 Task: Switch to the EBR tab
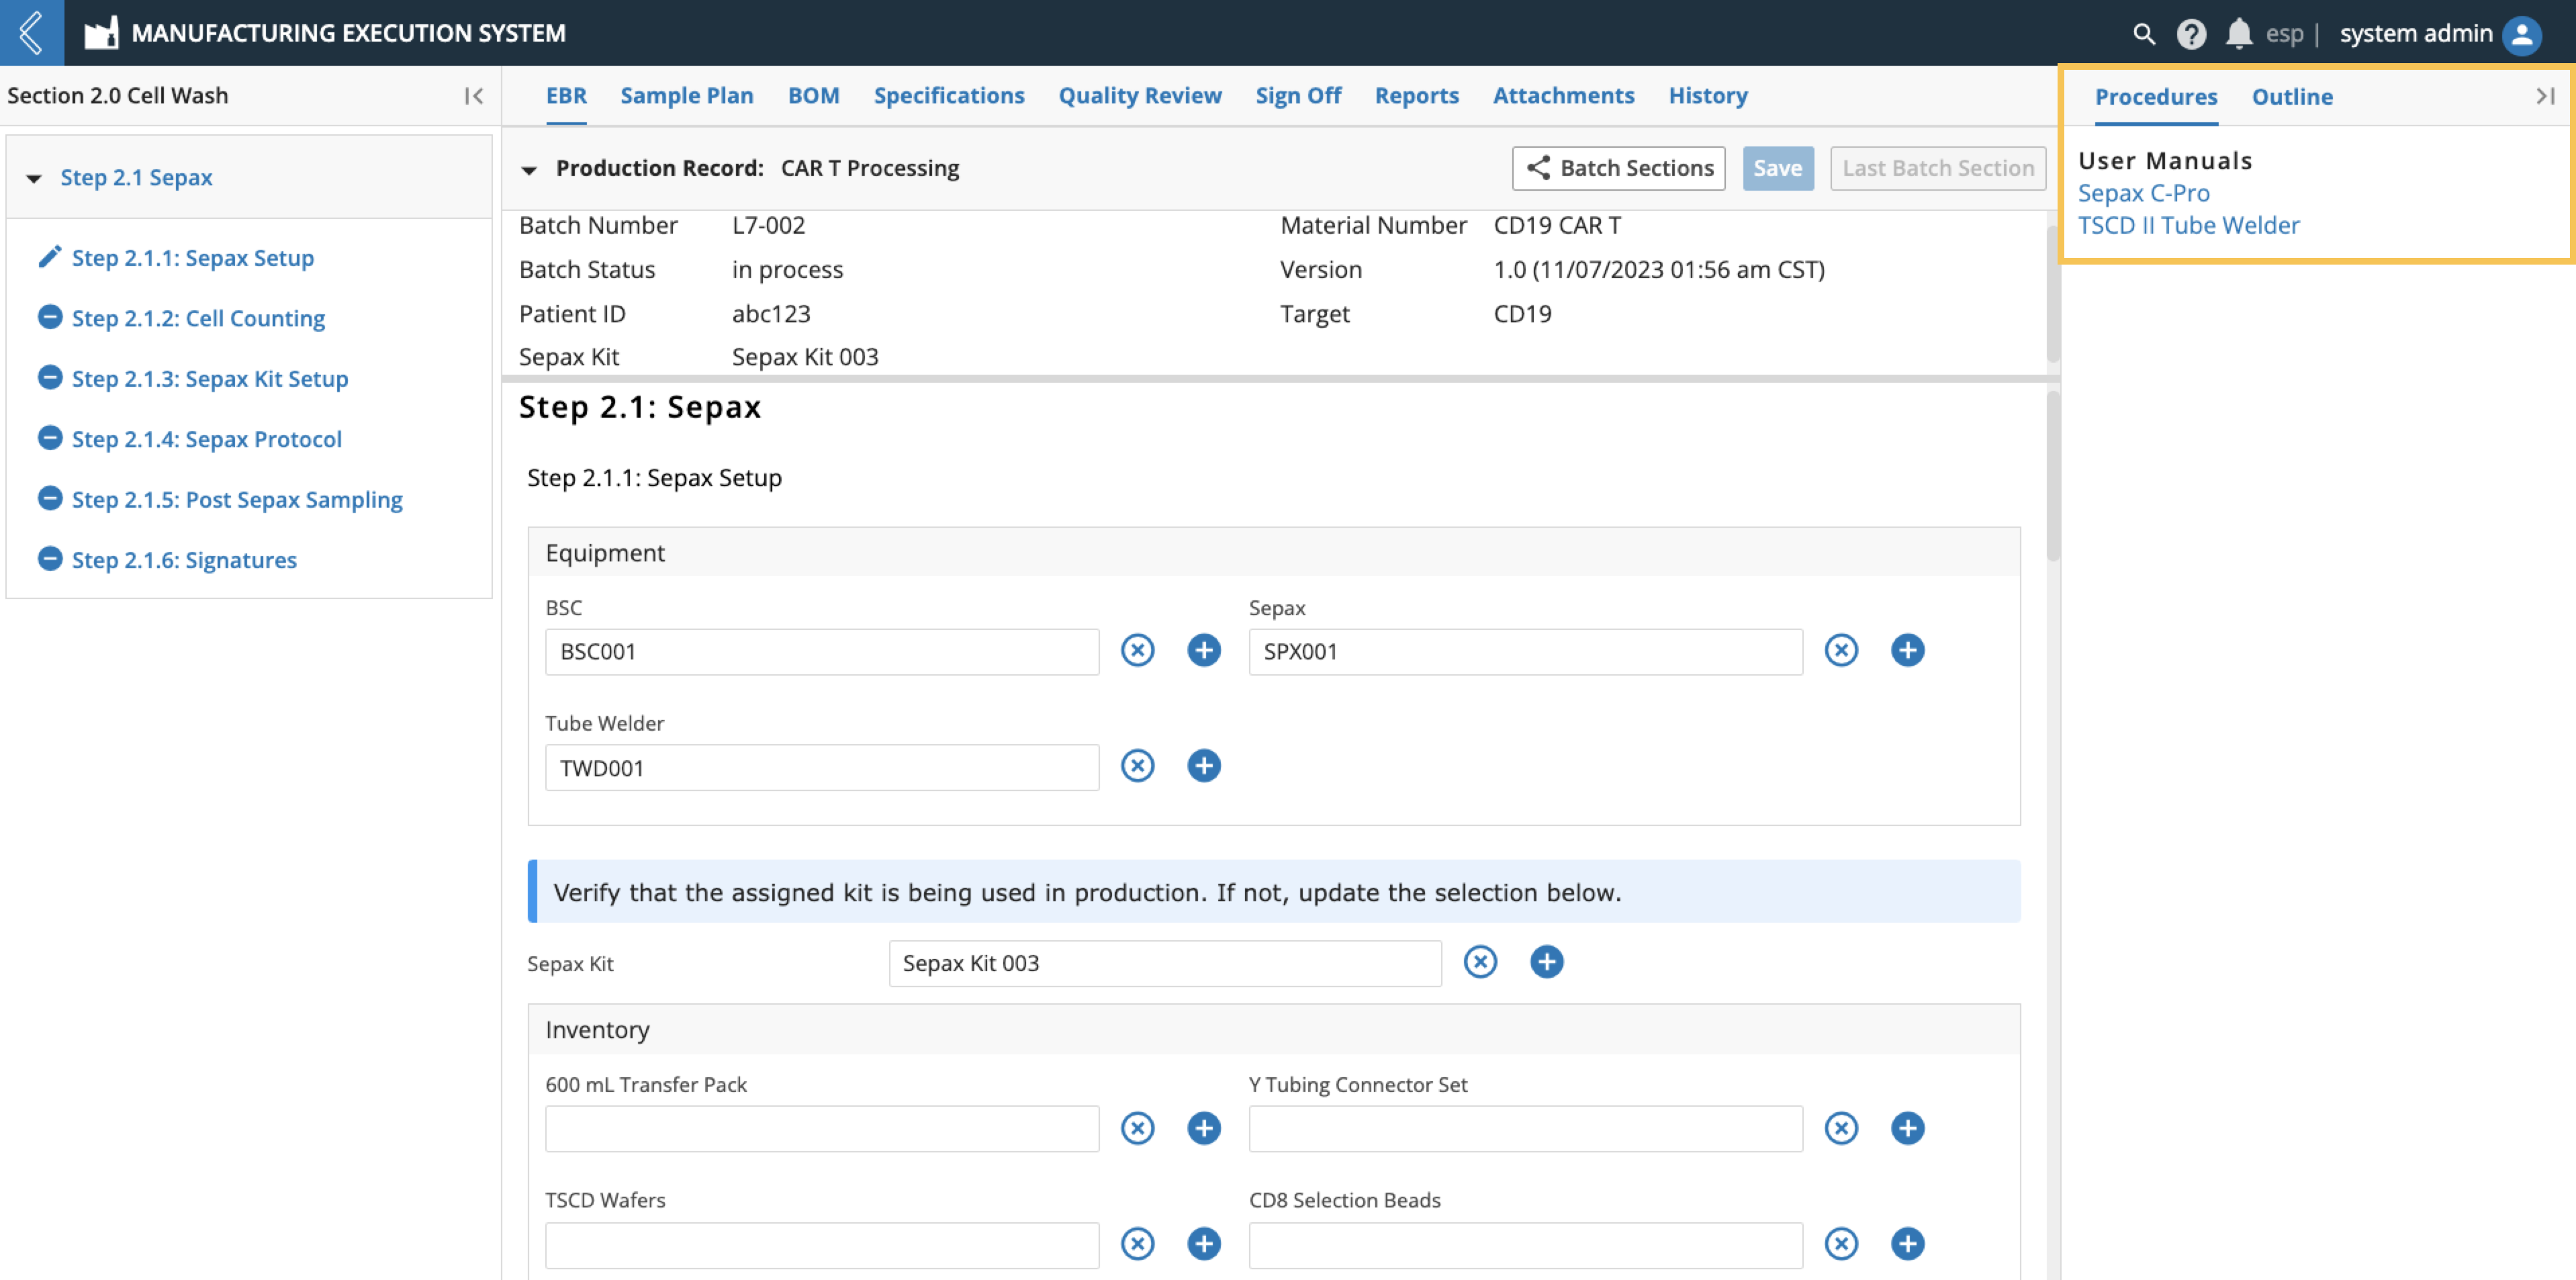[x=566, y=96]
